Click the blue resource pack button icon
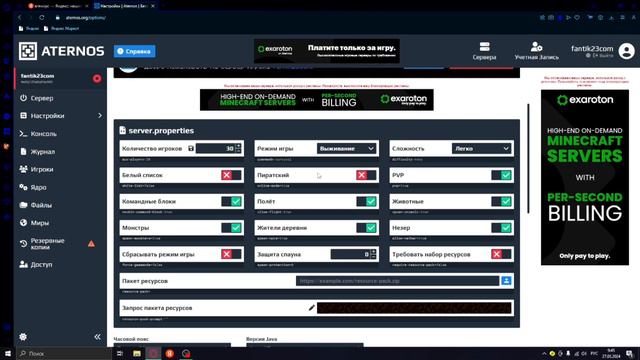The image size is (640, 360). tap(506, 281)
